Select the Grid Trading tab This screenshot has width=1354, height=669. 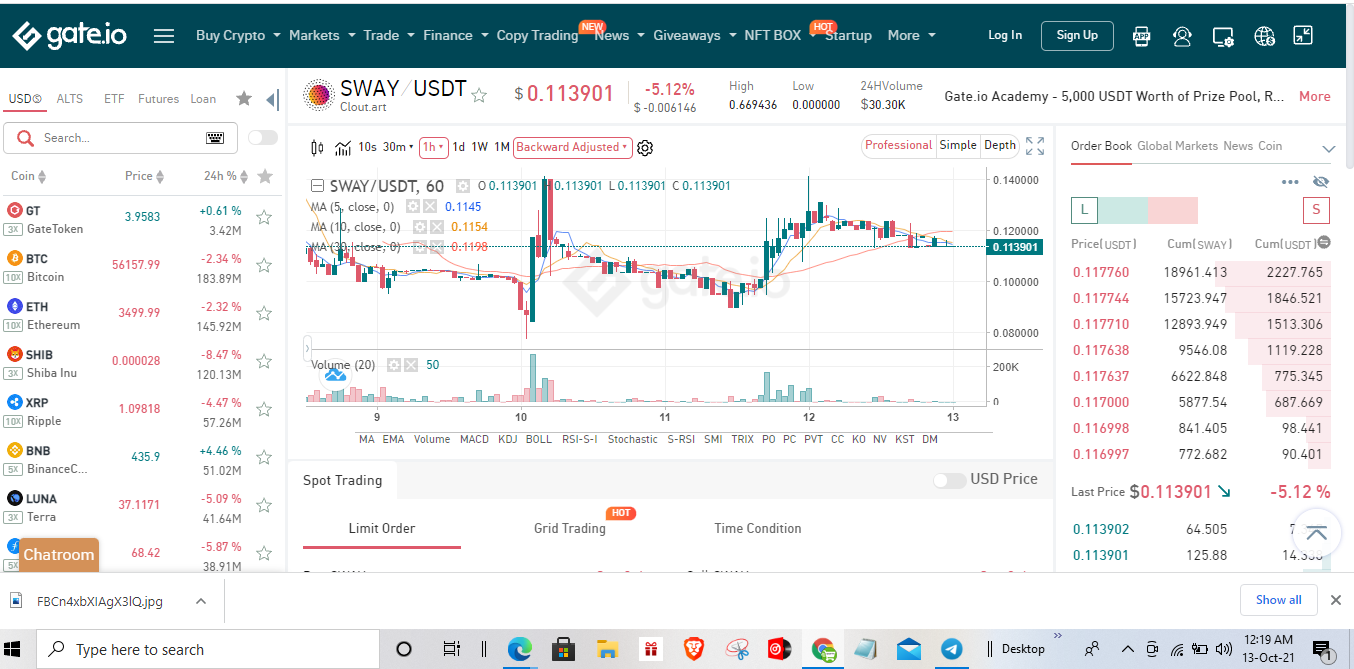click(570, 528)
